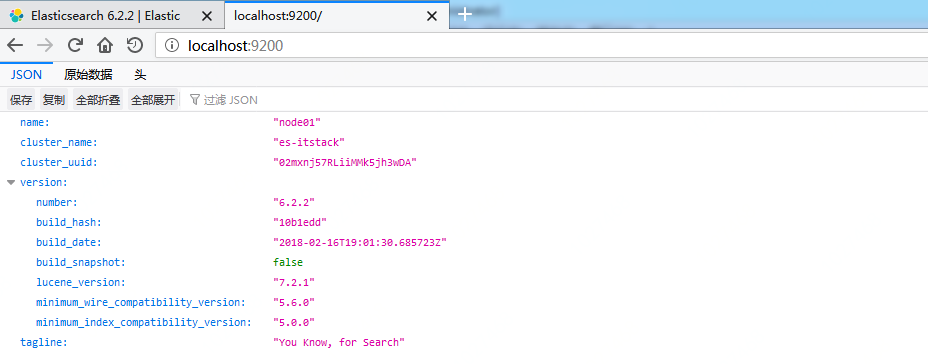The height and width of the screenshot is (364, 928).
Task: Select the build_hash key
Action: point(69,223)
